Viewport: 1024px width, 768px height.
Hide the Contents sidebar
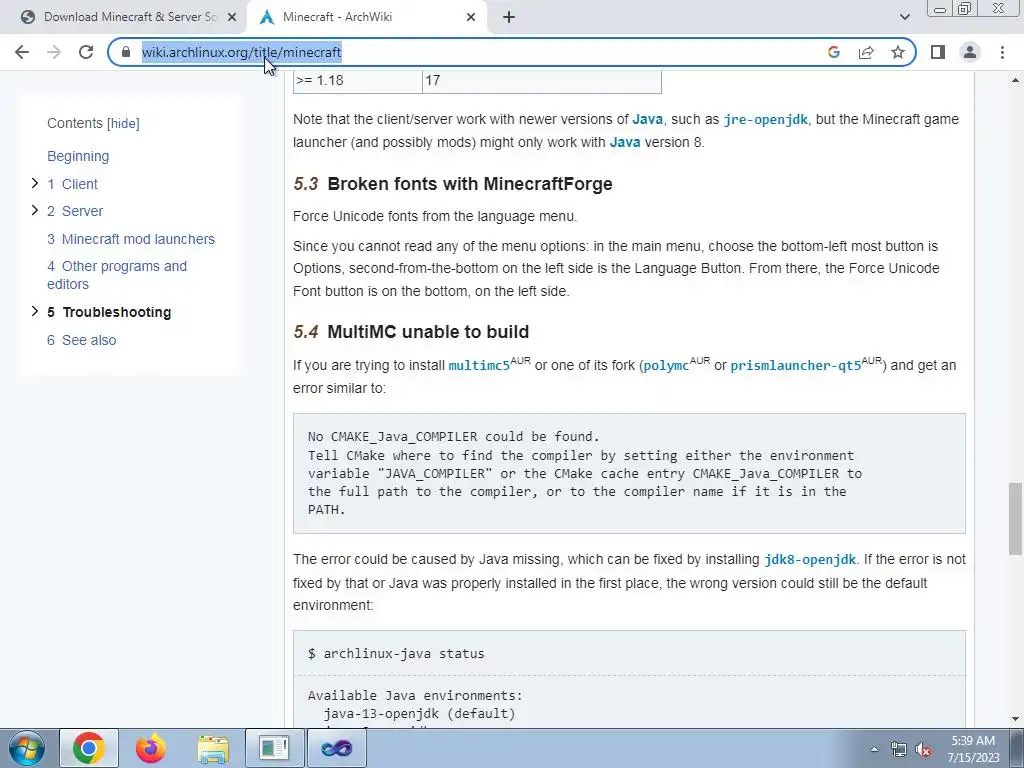(x=123, y=123)
